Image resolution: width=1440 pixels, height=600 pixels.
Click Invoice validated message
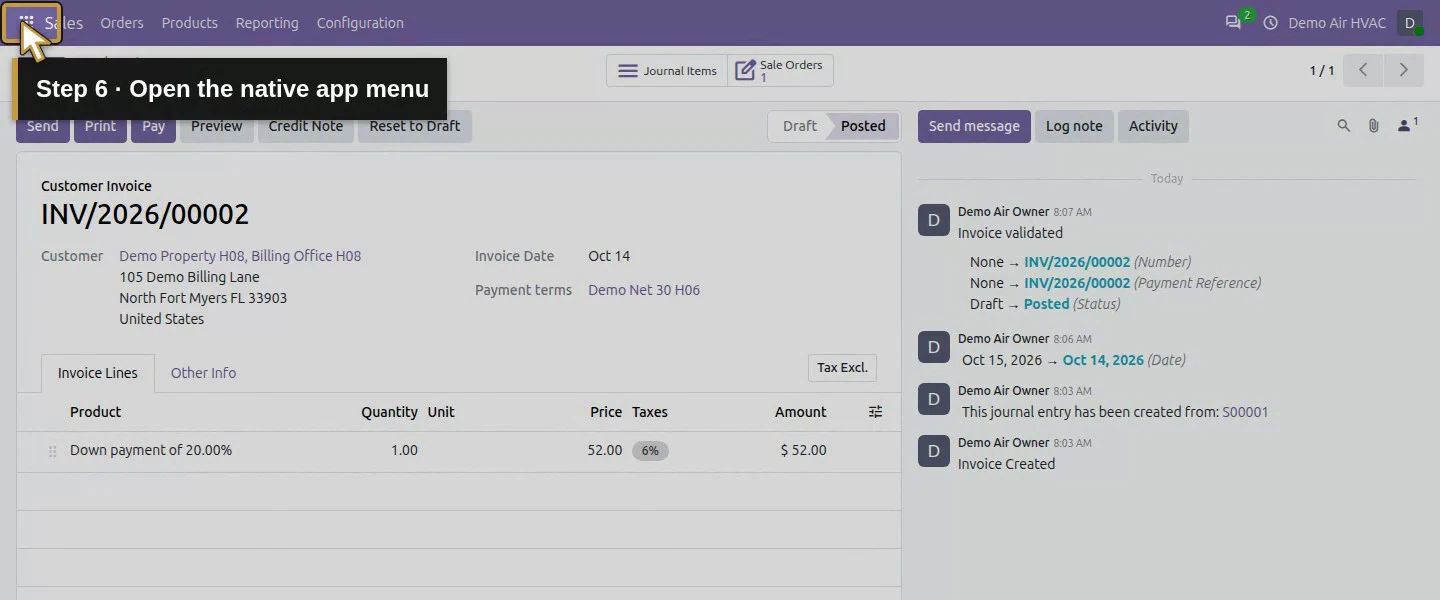point(1010,233)
